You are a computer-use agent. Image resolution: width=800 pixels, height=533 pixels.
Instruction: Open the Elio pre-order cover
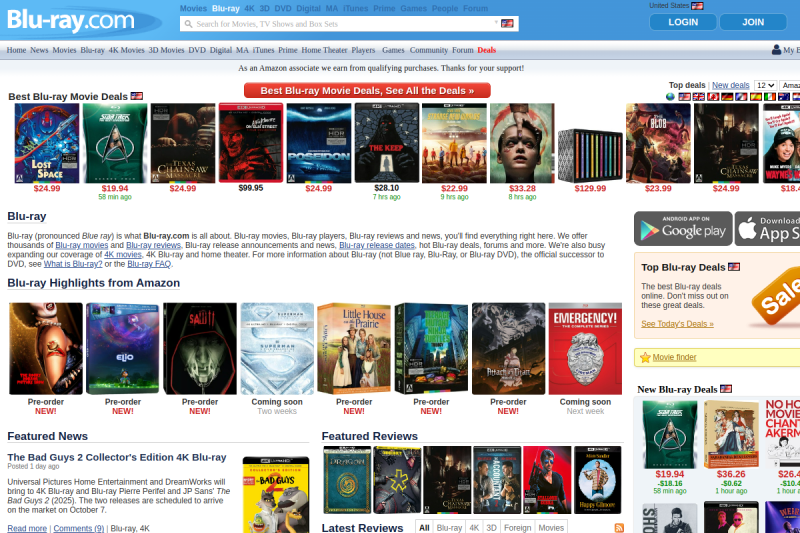pos(122,348)
